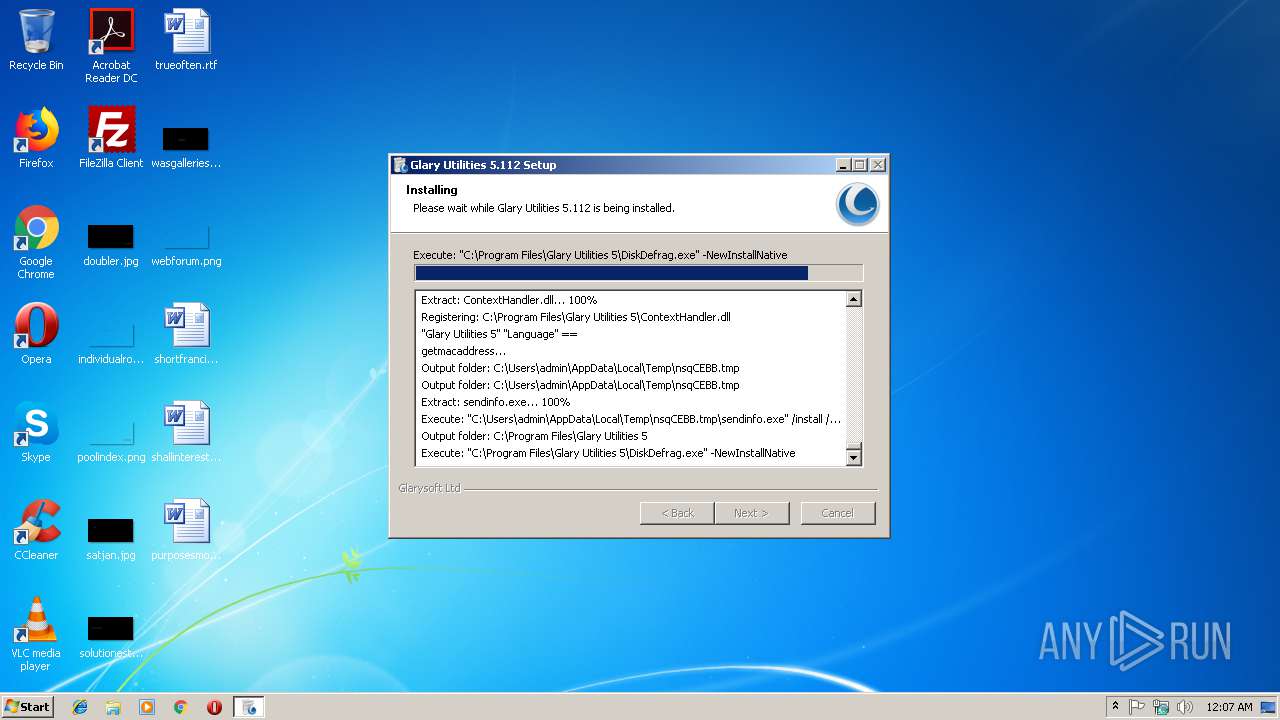Open Action Center flag icon
This screenshot has height=720, width=1280.
(x=1137, y=707)
